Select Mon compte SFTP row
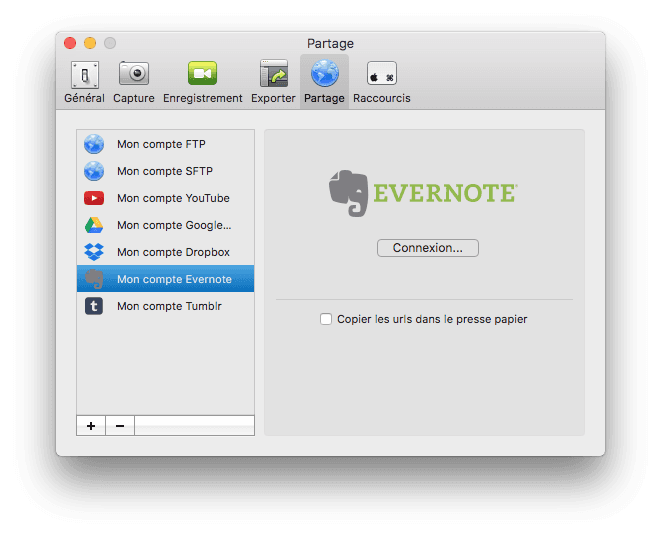 point(166,171)
